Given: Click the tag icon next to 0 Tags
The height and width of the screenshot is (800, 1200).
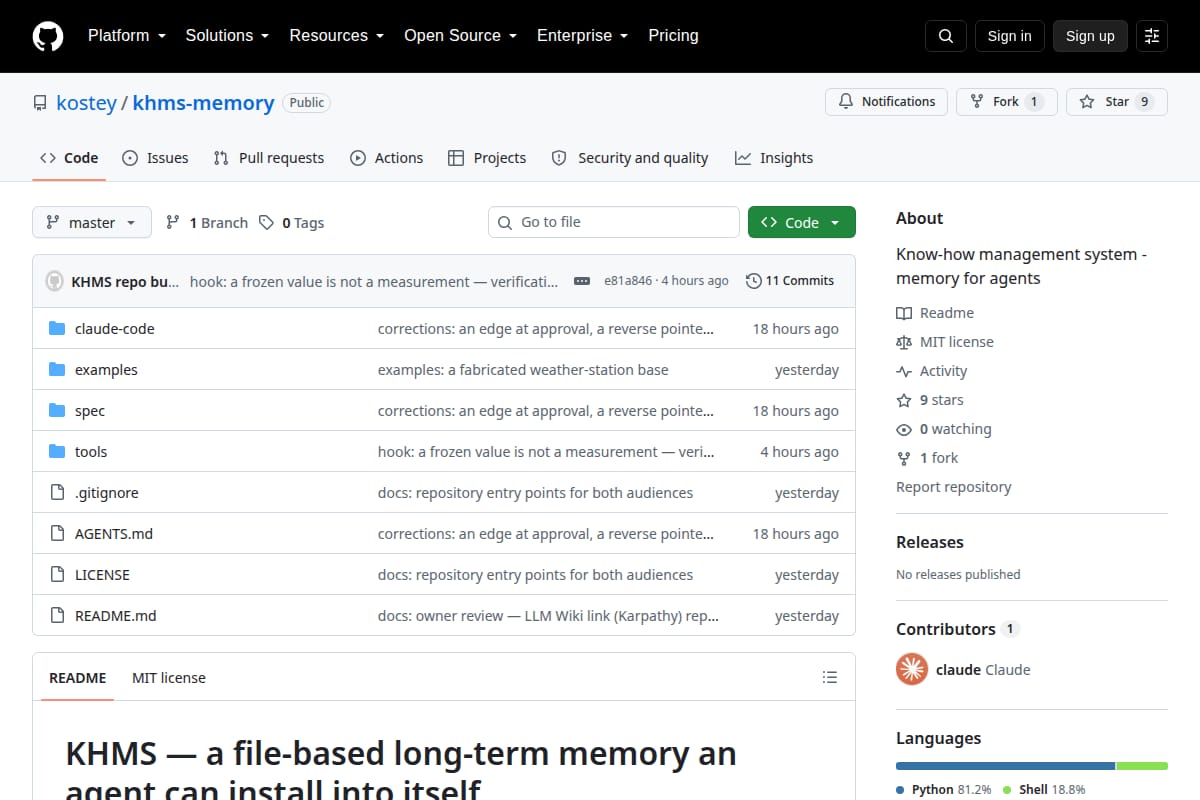Looking at the screenshot, I should pyautogui.click(x=266, y=223).
